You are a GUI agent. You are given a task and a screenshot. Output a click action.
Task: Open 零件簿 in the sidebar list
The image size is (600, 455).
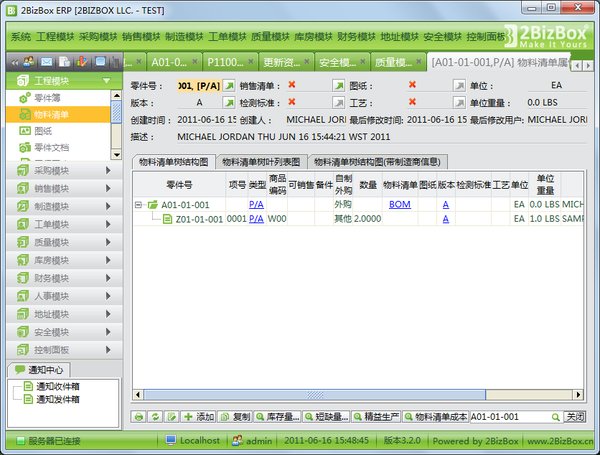47,98
